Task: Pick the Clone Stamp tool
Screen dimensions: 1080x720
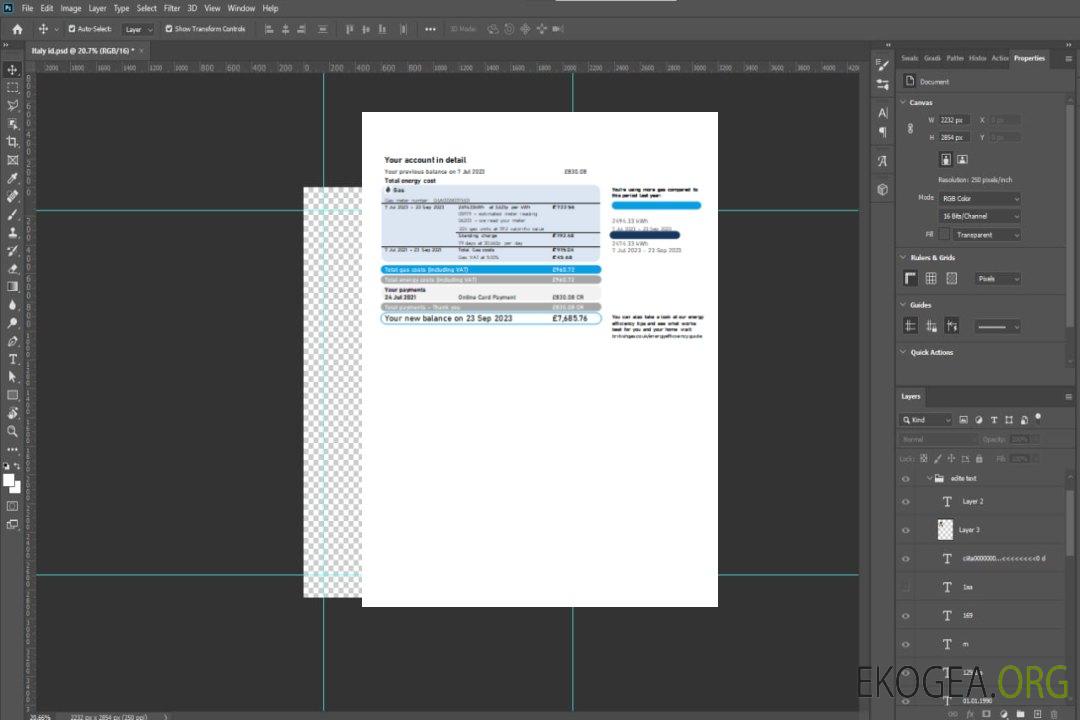Action: coord(13,232)
